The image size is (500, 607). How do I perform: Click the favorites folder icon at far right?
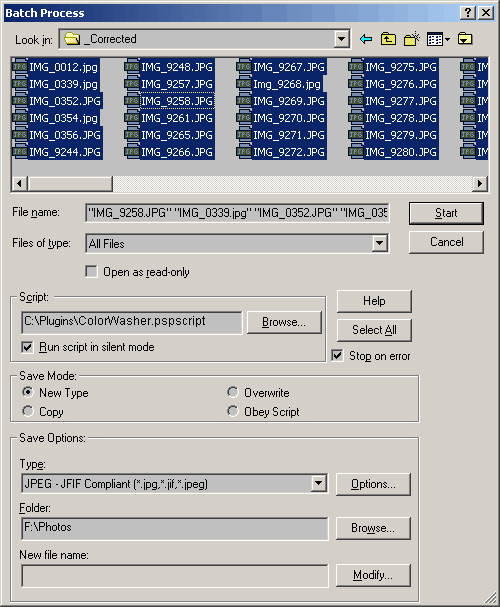tap(465, 39)
